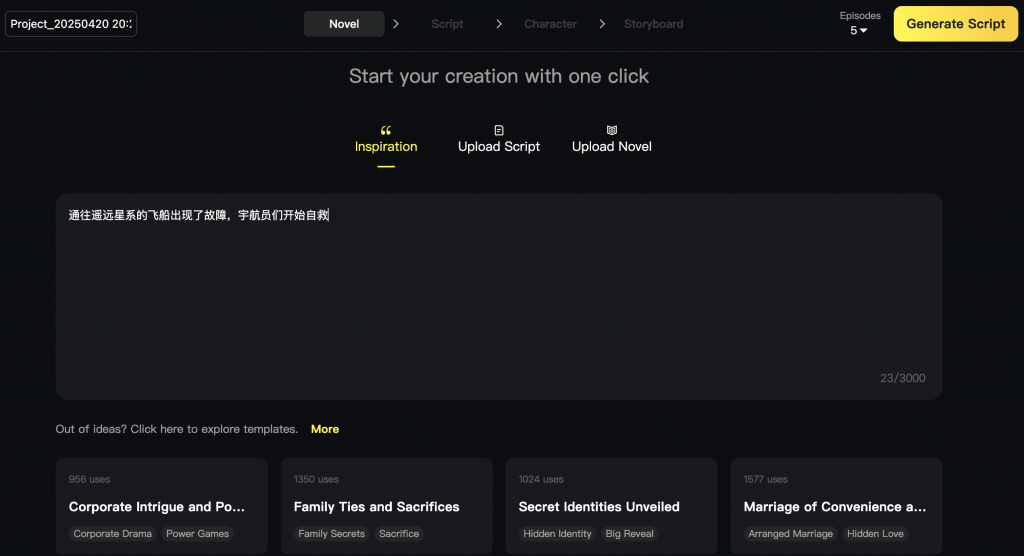1024x556 pixels.
Task: Switch to the Upload Script tab
Action: (x=499, y=146)
